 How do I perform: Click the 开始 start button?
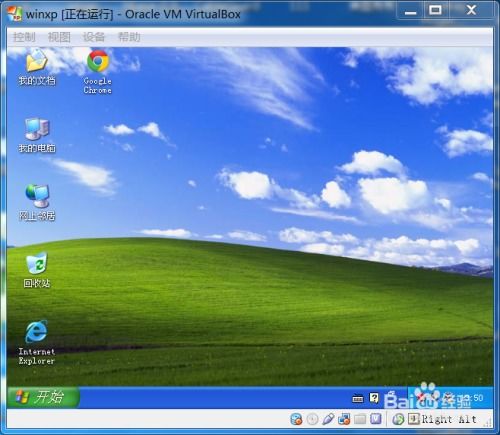click(x=43, y=397)
